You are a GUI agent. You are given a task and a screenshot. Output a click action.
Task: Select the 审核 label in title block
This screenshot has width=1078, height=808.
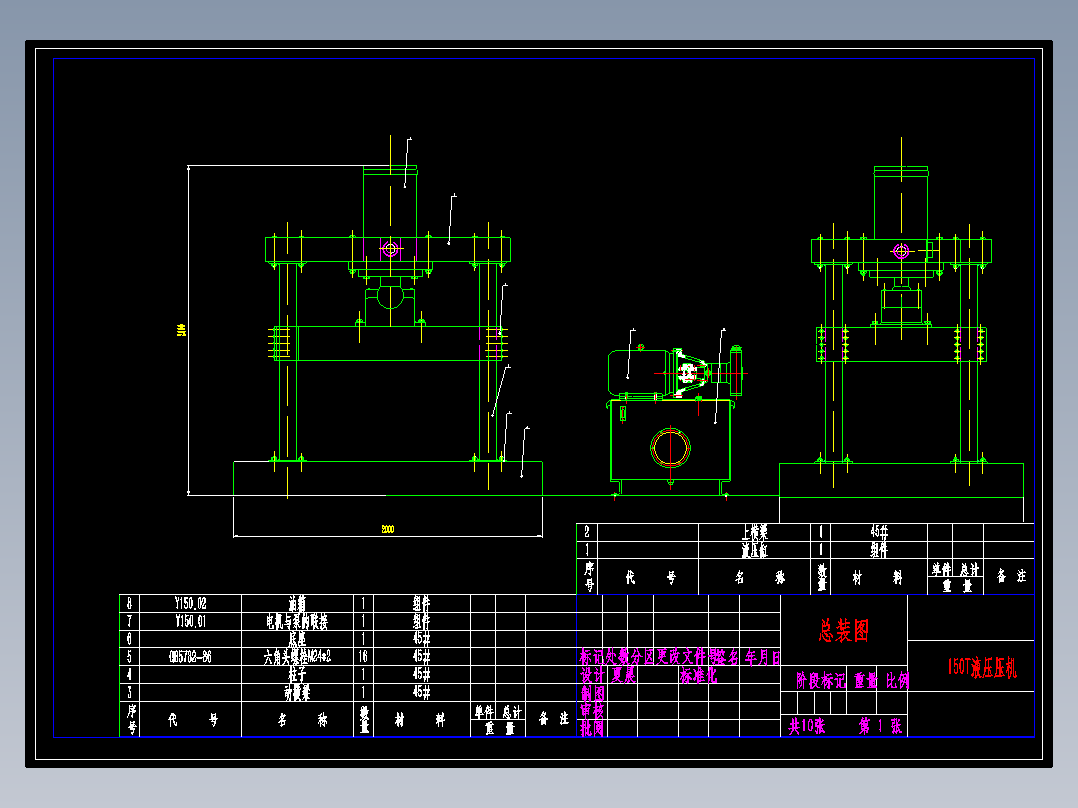pos(592,710)
